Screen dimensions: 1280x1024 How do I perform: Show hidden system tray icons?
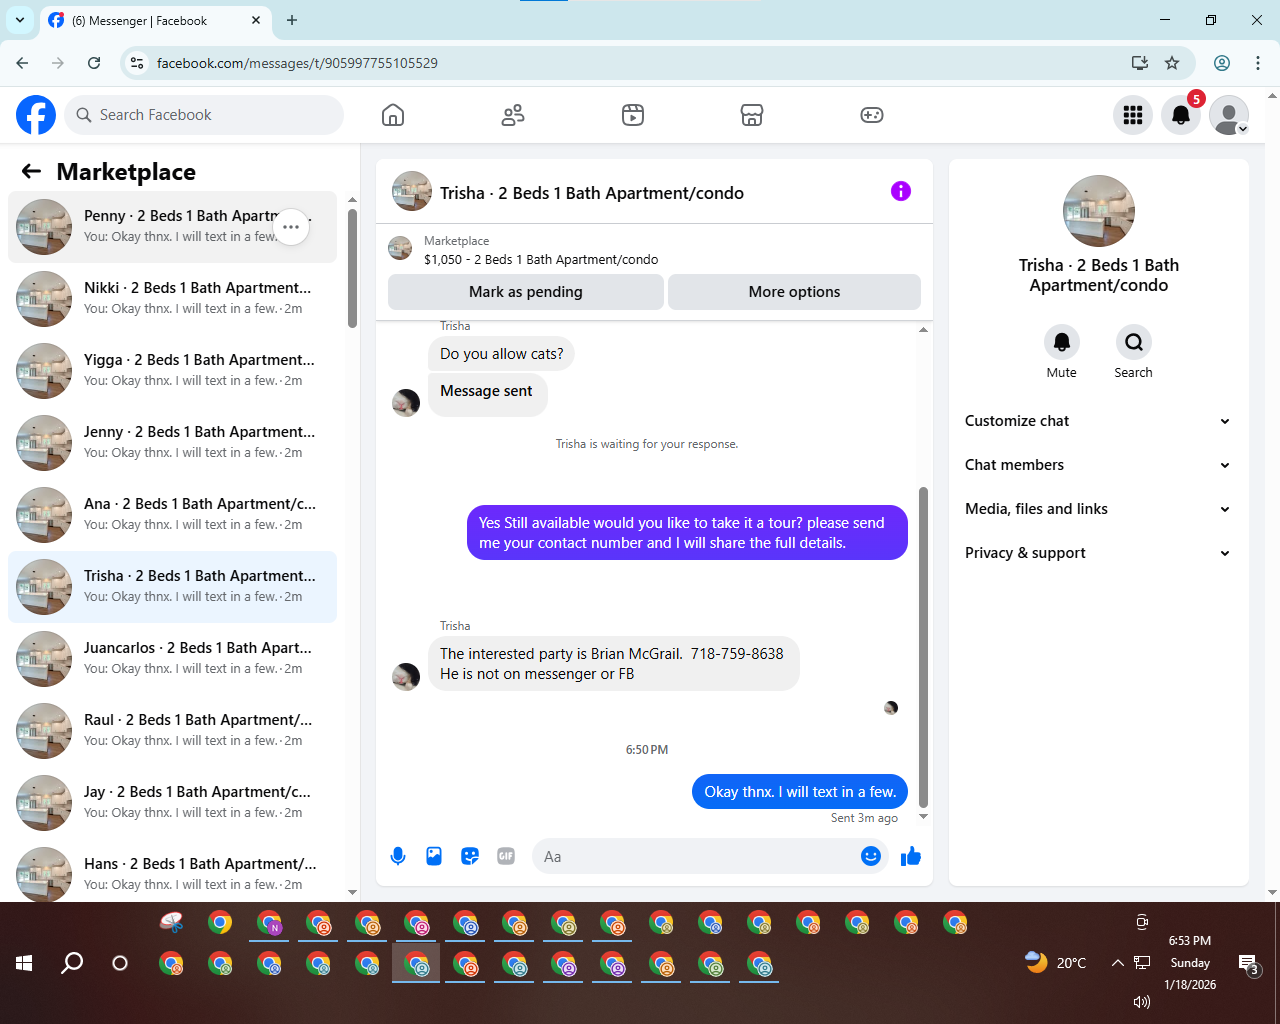point(1117,963)
